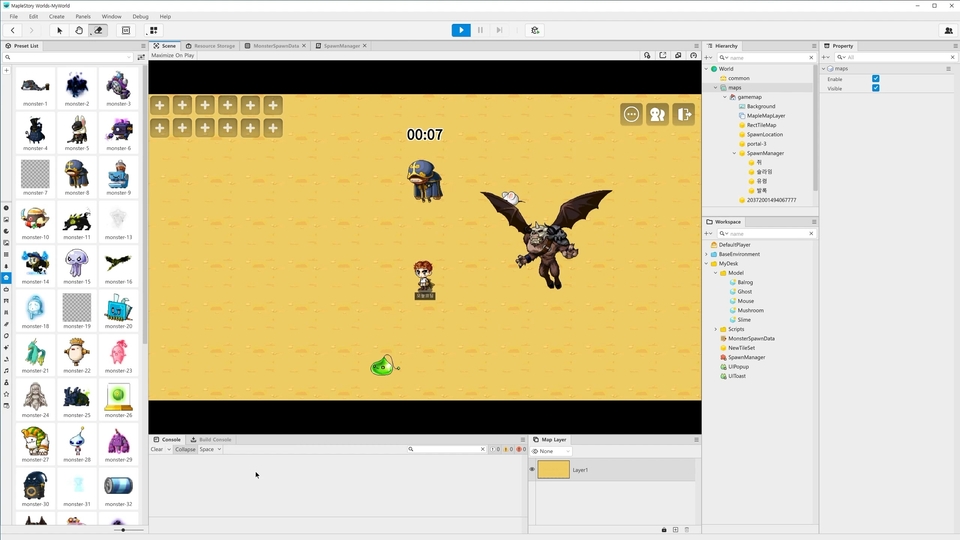Click the delete layer trash icon
This screenshot has height=540, width=960.
point(687,530)
